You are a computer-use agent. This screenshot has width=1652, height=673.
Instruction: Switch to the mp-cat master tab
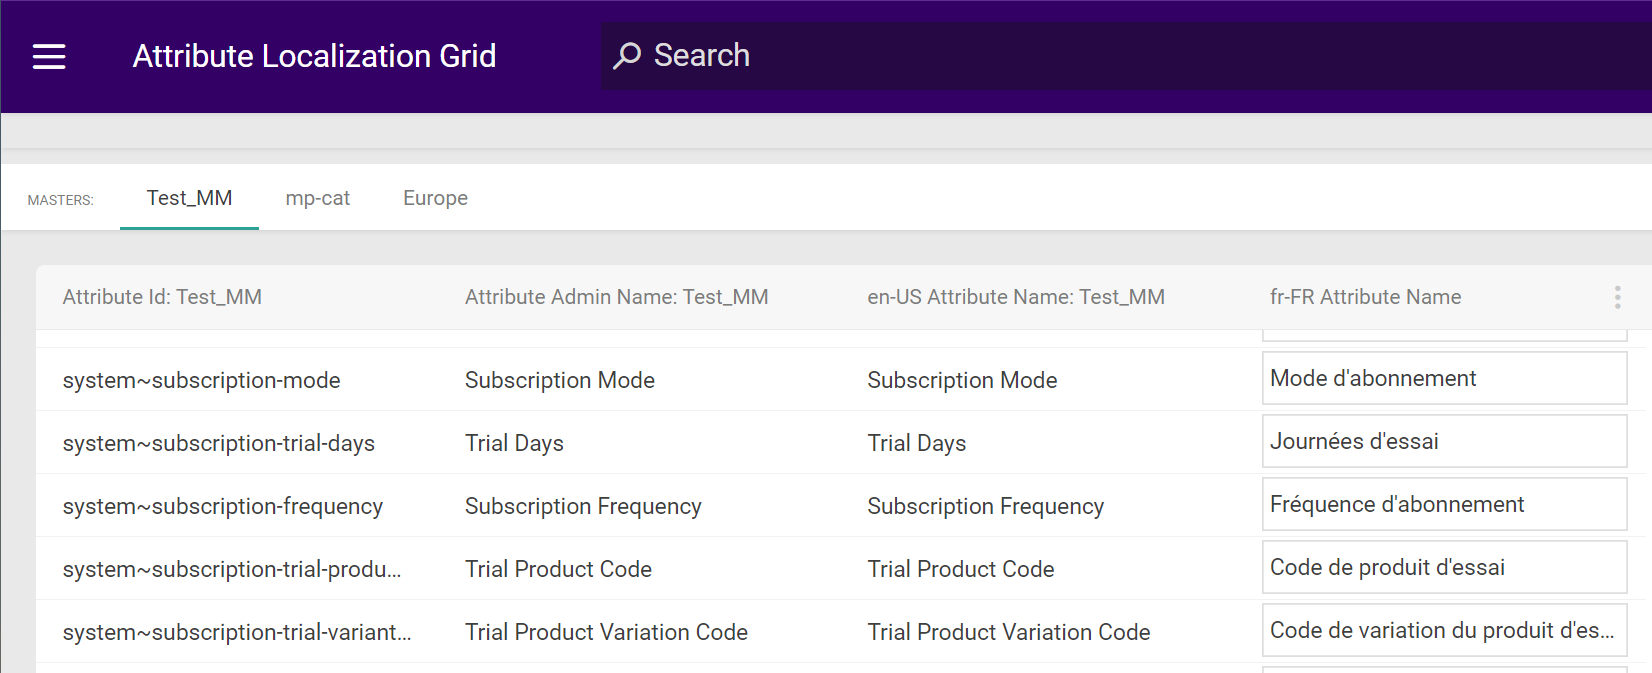[318, 198]
